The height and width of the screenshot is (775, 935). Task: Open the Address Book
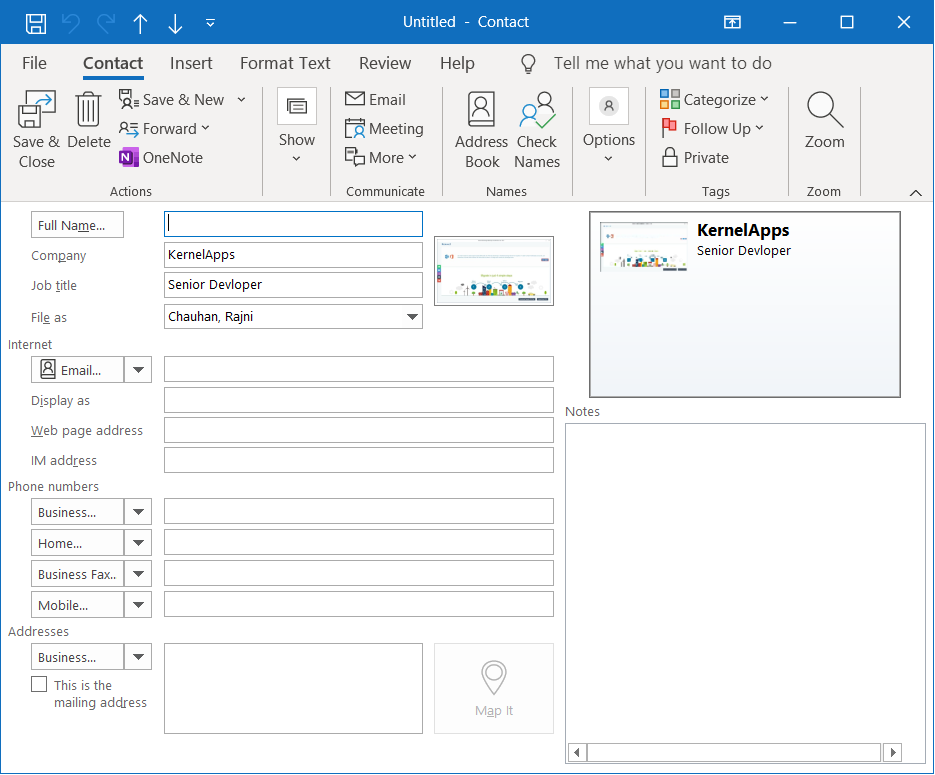(482, 130)
